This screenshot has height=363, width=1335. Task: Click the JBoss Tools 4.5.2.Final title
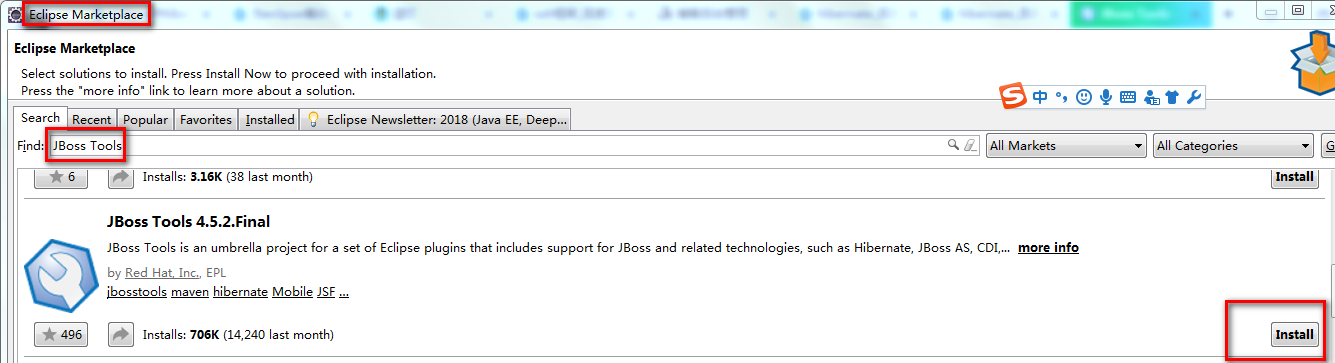(x=188, y=221)
